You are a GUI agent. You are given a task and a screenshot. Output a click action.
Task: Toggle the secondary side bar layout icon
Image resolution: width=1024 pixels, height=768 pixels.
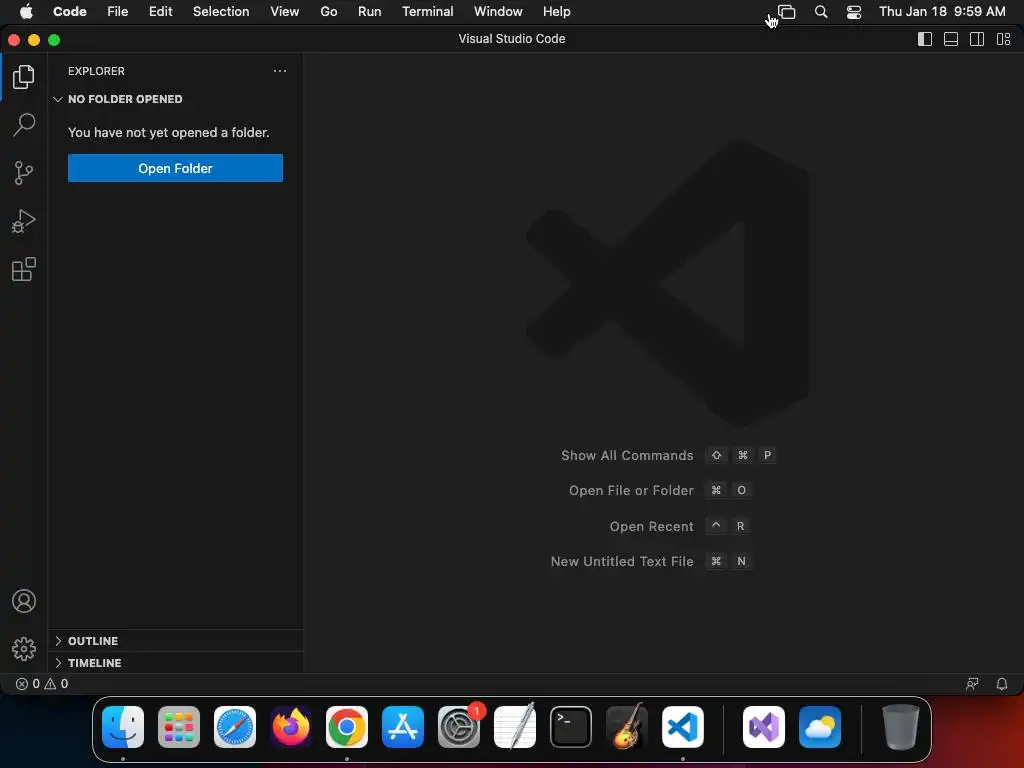977,39
